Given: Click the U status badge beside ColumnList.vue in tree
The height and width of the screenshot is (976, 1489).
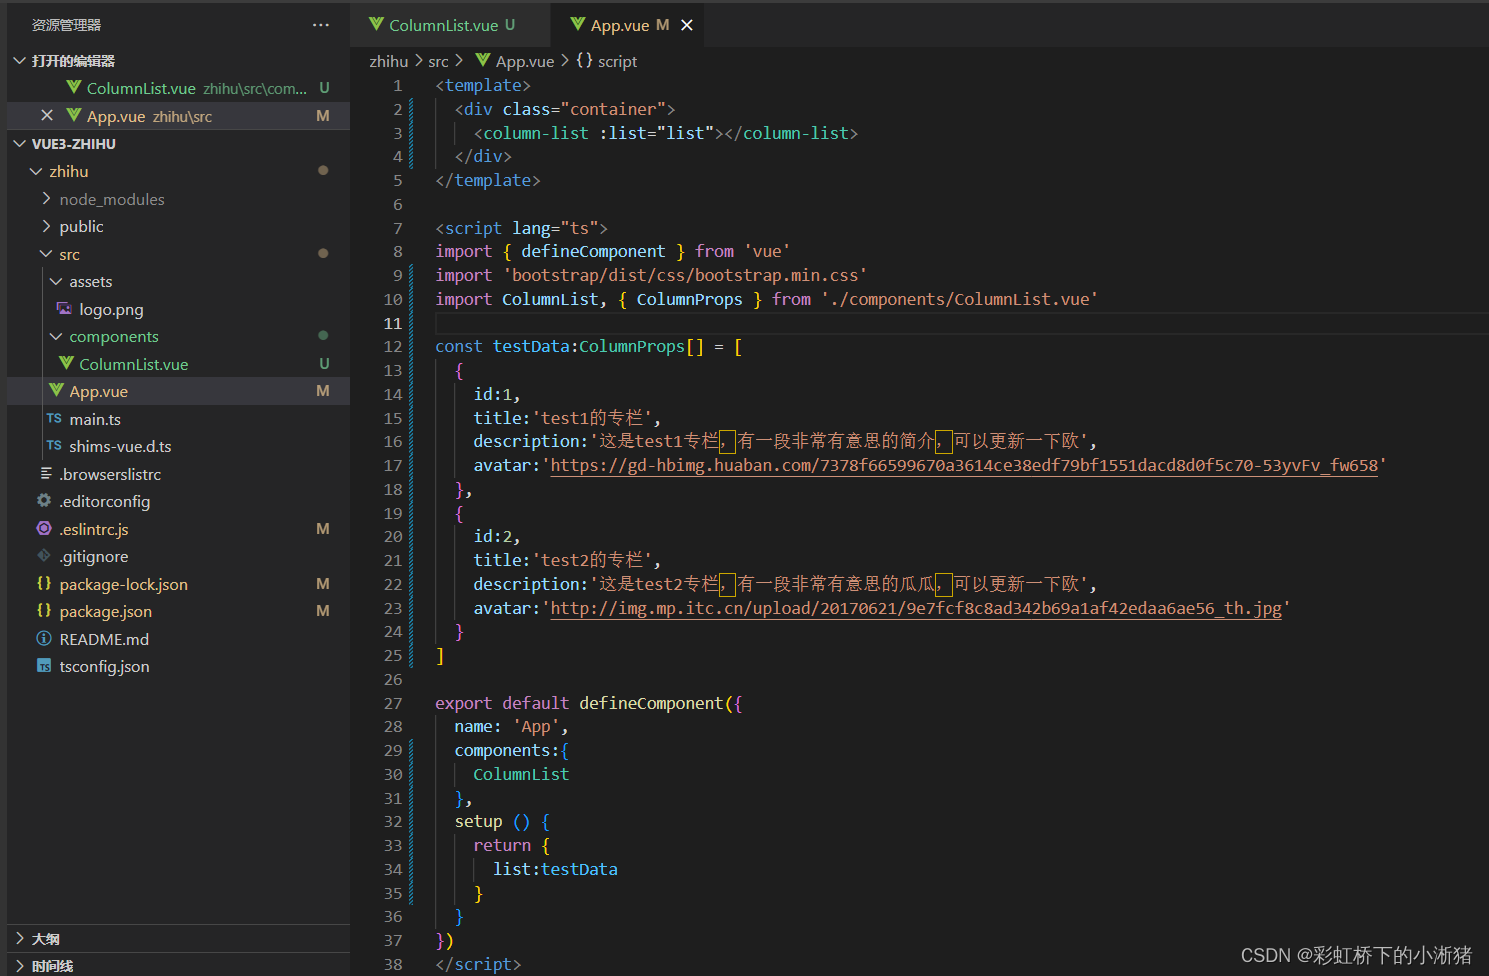Looking at the screenshot, I should coord(324,363).
